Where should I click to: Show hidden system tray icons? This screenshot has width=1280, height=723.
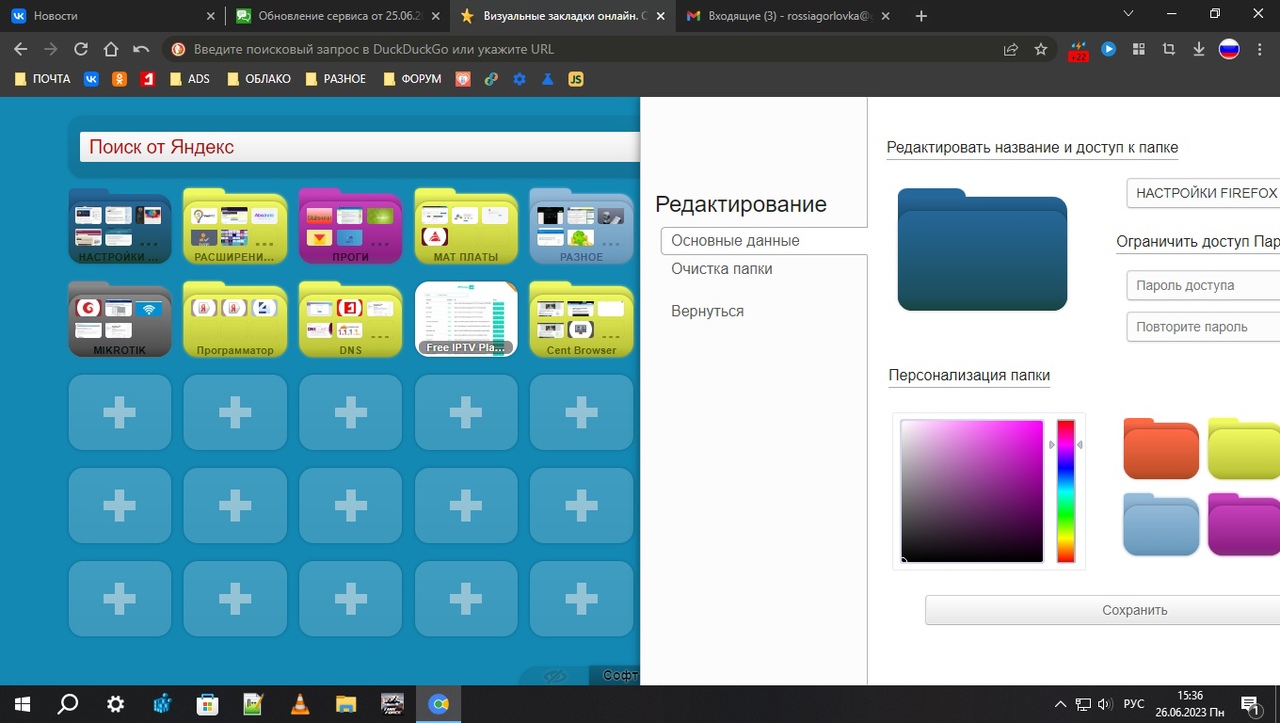1060,704
